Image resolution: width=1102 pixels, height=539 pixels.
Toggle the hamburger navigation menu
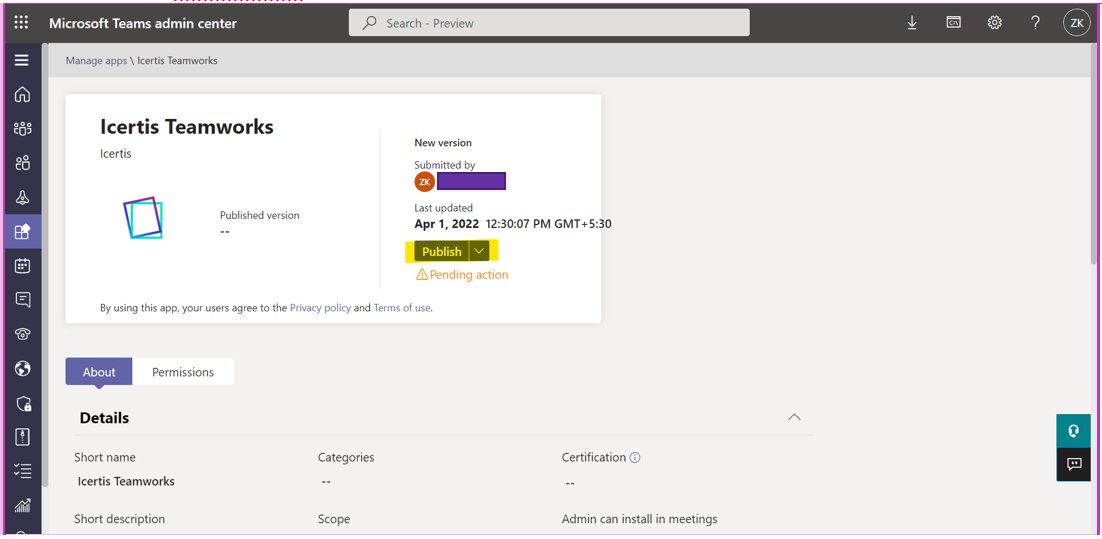[x=21, y=60]
